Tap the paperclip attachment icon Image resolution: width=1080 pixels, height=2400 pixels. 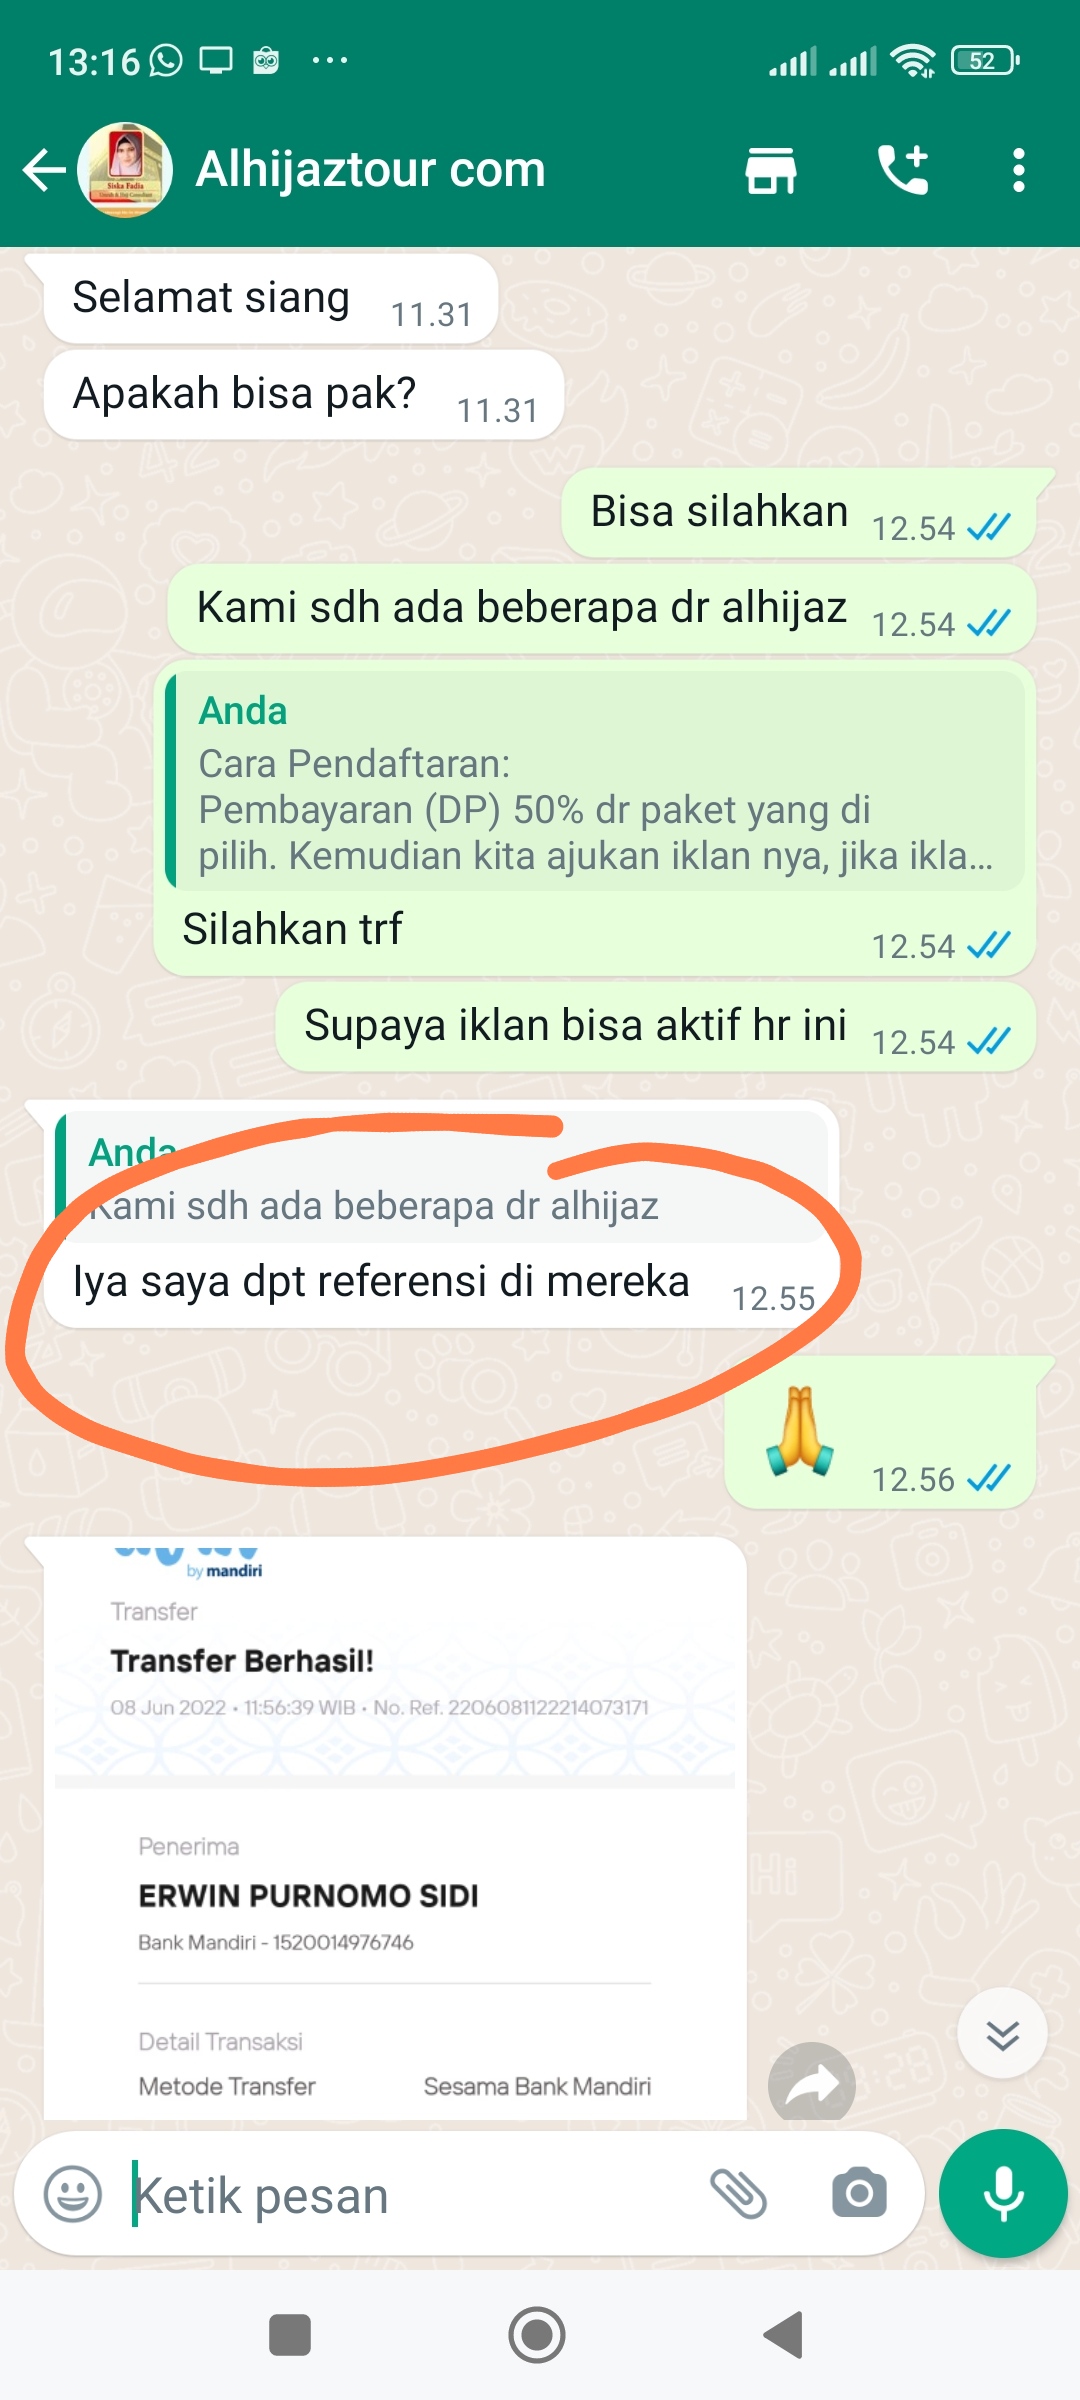(738, 2194)
